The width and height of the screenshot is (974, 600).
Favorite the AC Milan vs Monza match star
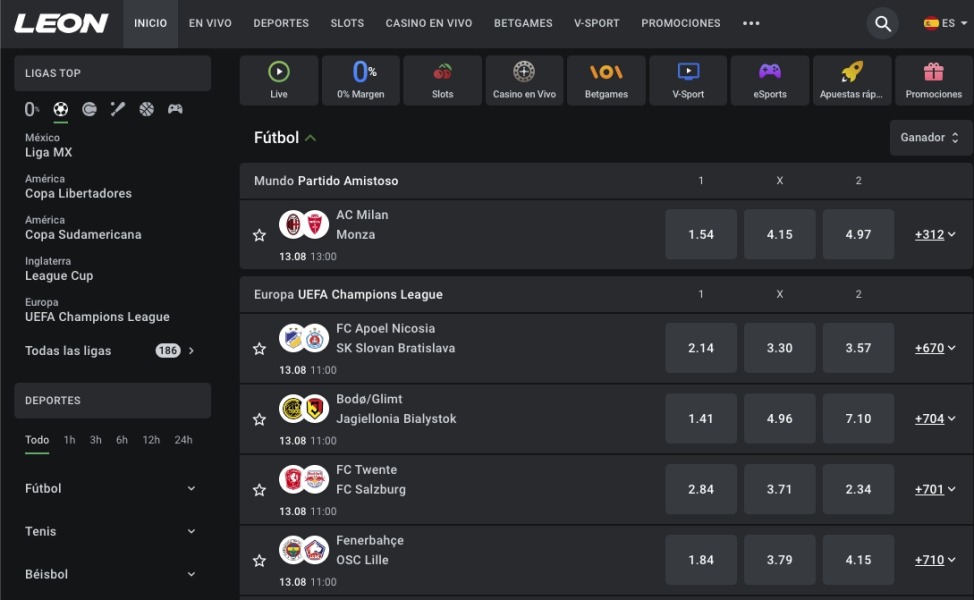coord(260,235)
